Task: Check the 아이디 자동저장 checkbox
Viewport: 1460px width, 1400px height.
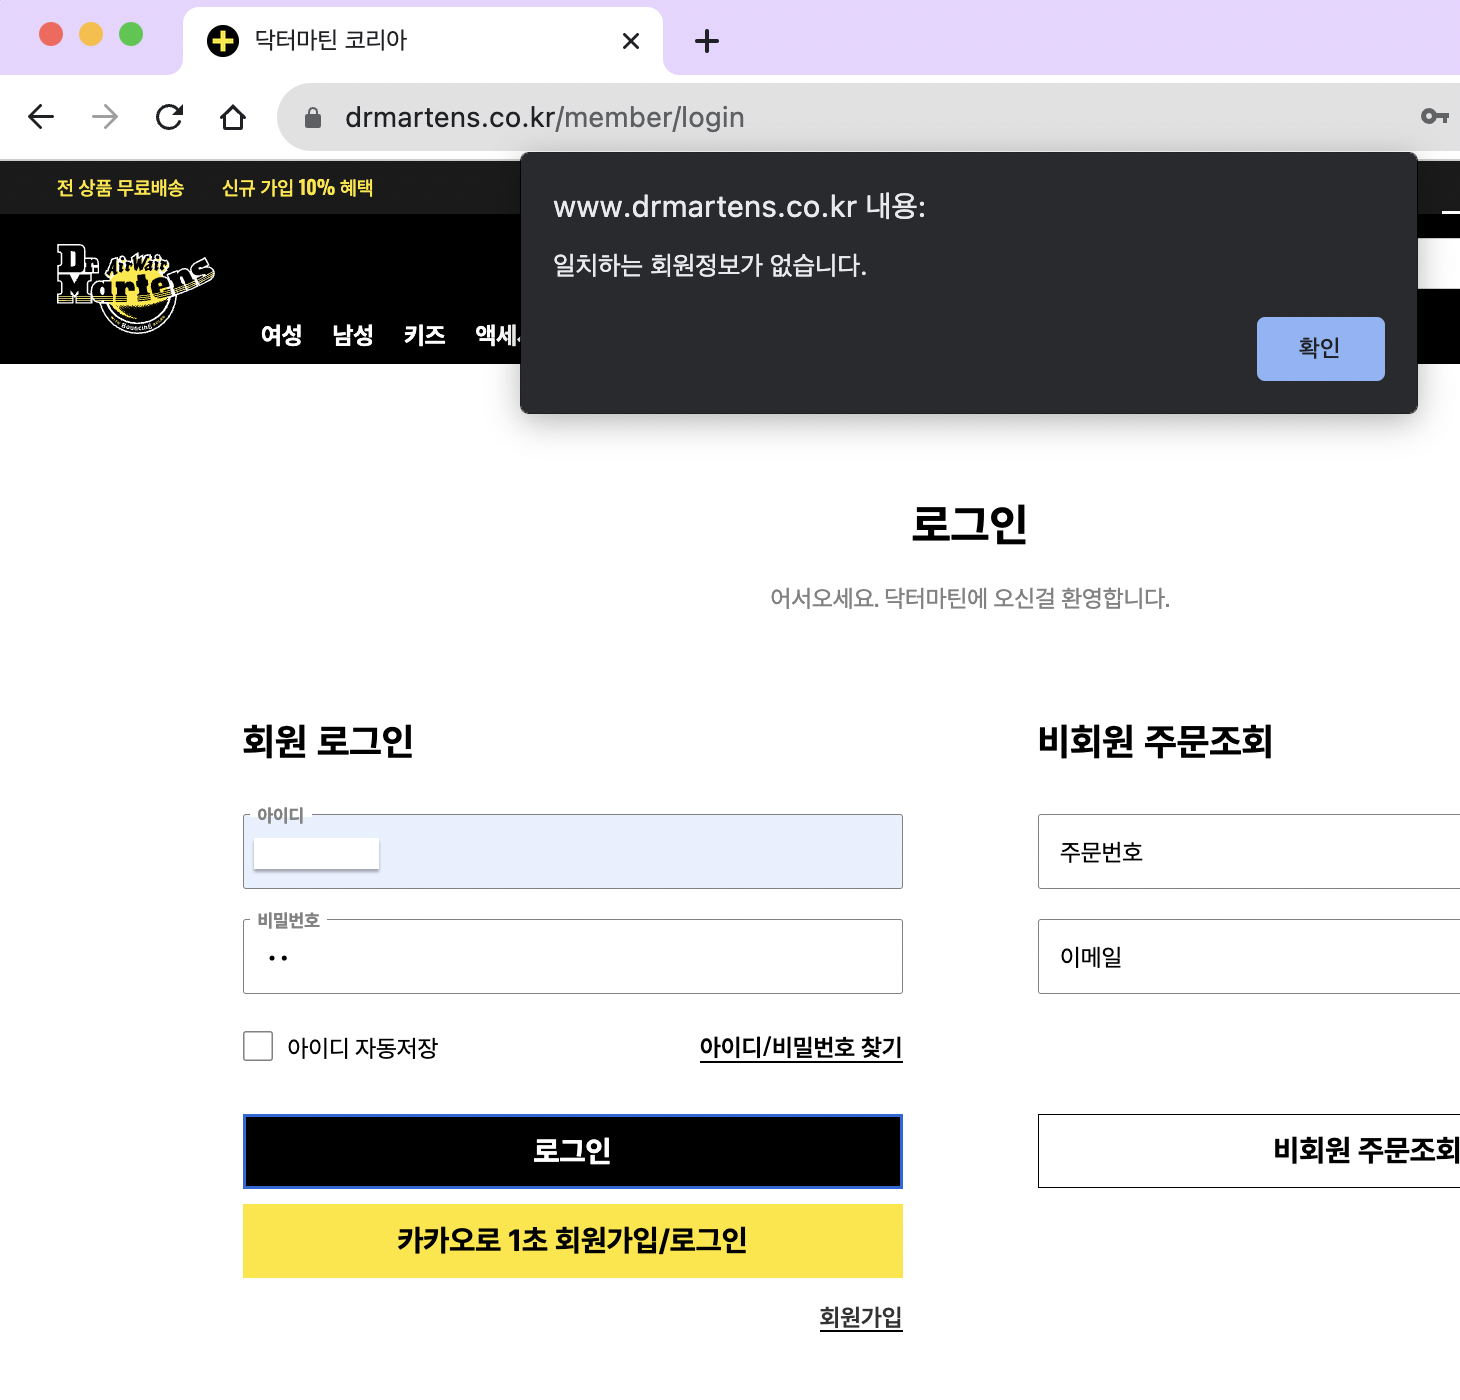Action: (x=258, y=1046)
